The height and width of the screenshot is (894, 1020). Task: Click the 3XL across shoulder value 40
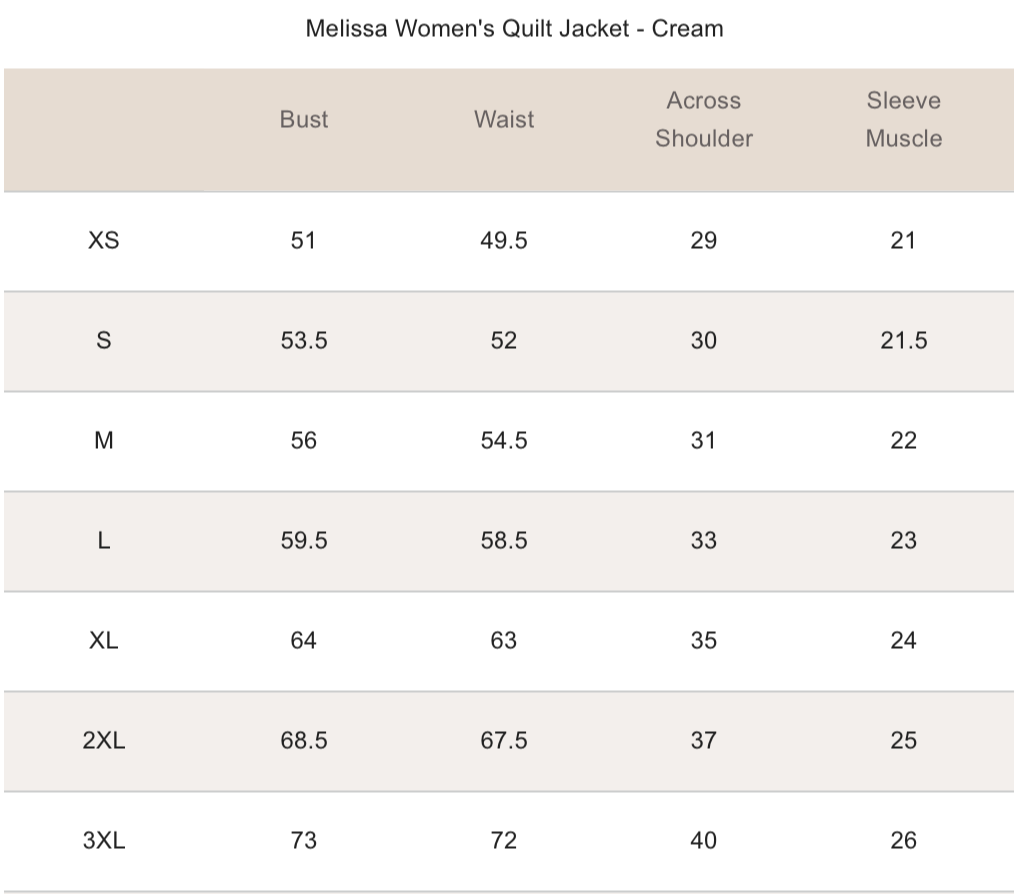click(x=704, y=841)
